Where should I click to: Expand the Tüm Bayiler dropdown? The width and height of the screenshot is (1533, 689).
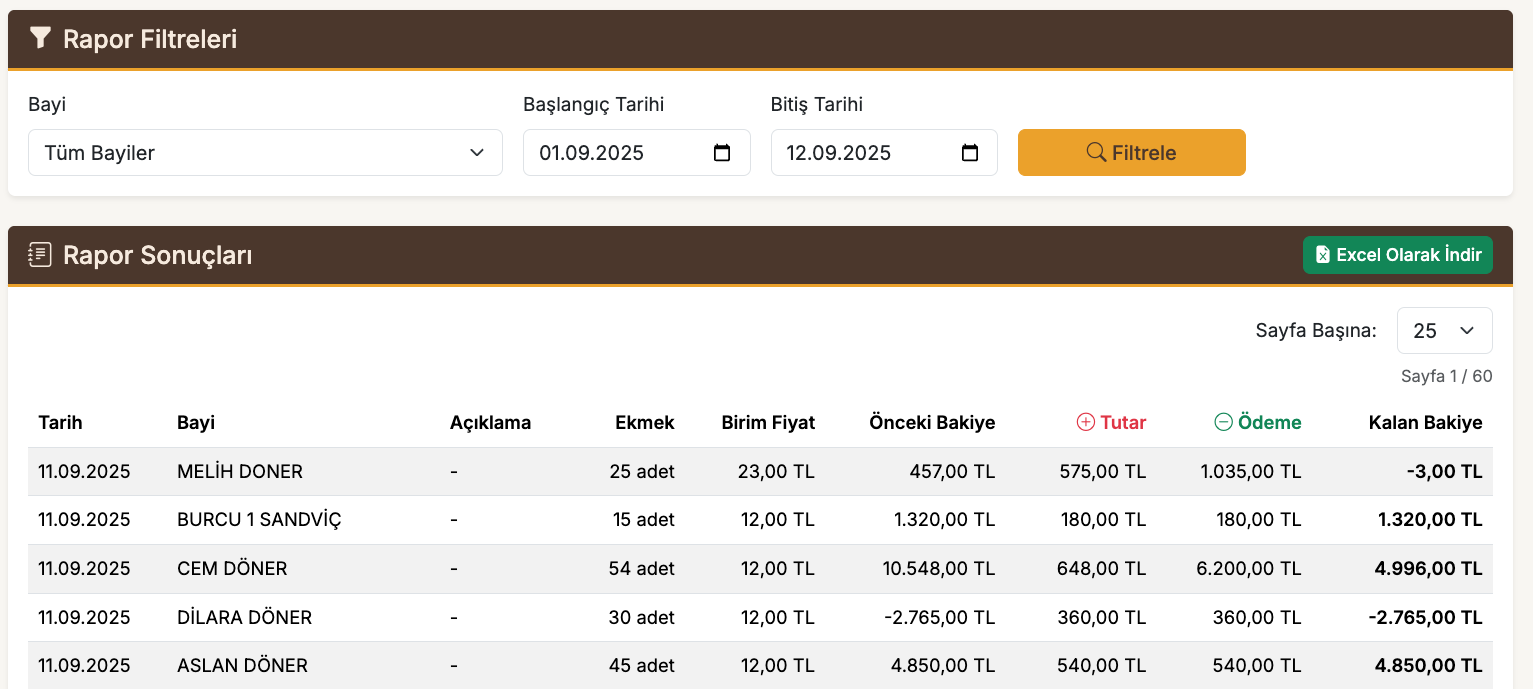tap(265, 153)
